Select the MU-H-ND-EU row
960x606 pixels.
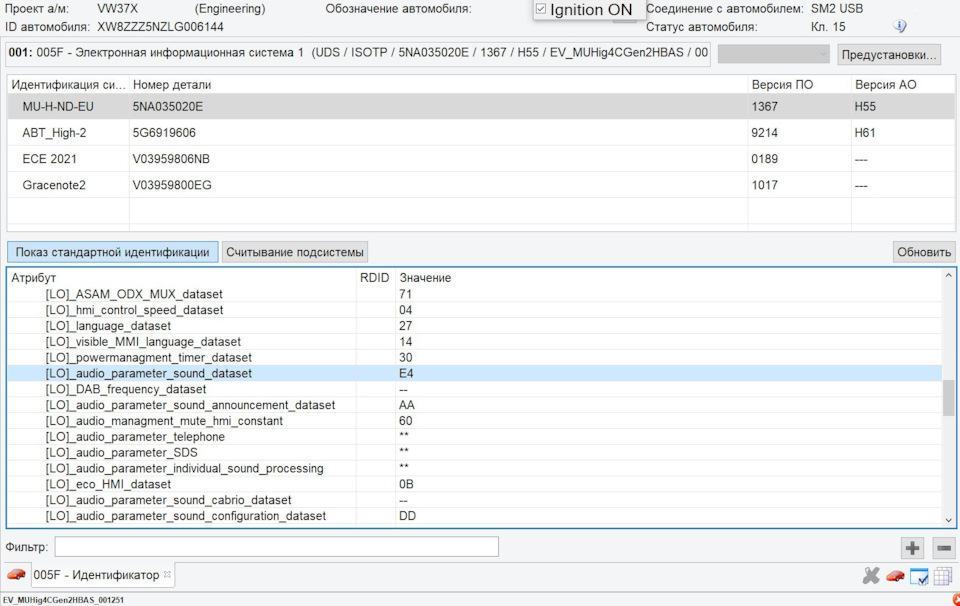click(x=481, y=107)
